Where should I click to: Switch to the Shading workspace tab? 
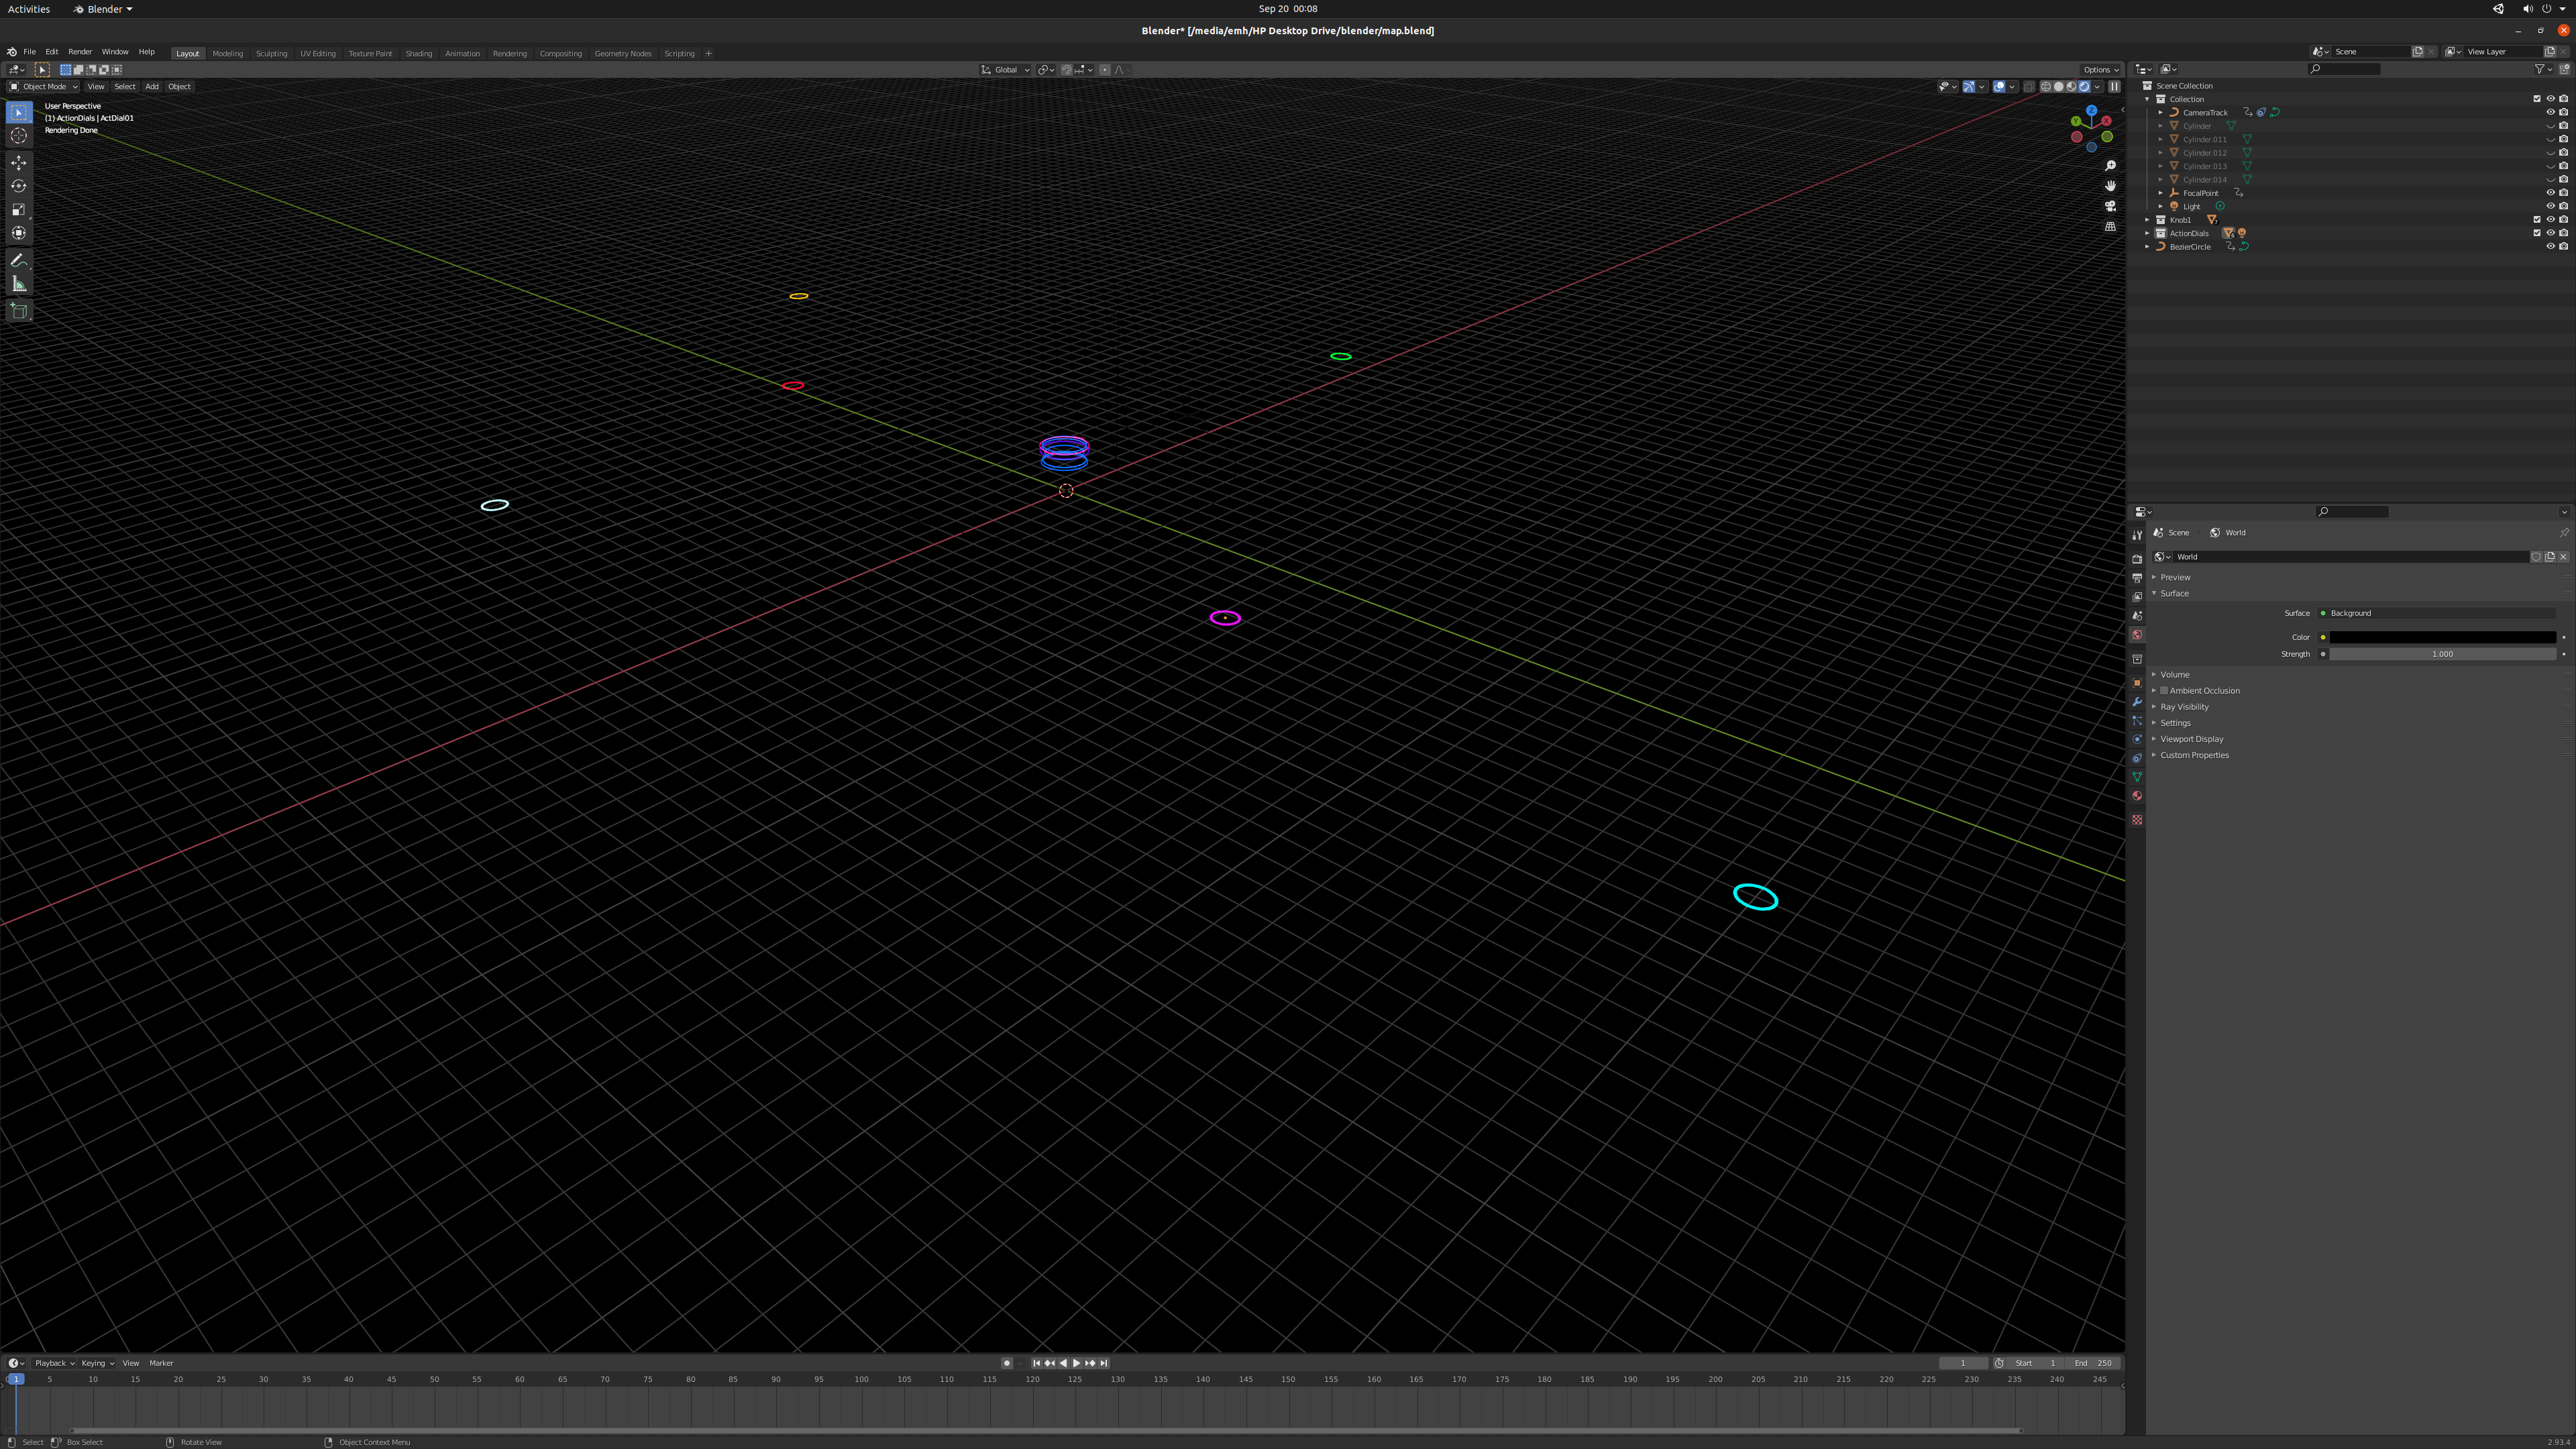coord(419,53)
